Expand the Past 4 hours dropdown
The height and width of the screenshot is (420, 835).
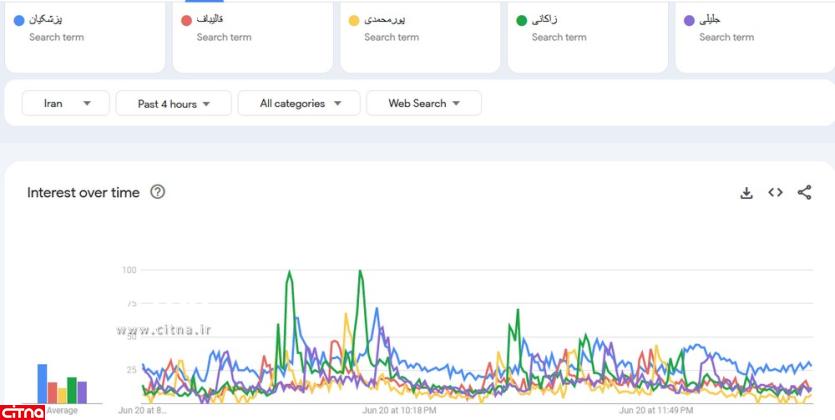(x=173, y=104)
